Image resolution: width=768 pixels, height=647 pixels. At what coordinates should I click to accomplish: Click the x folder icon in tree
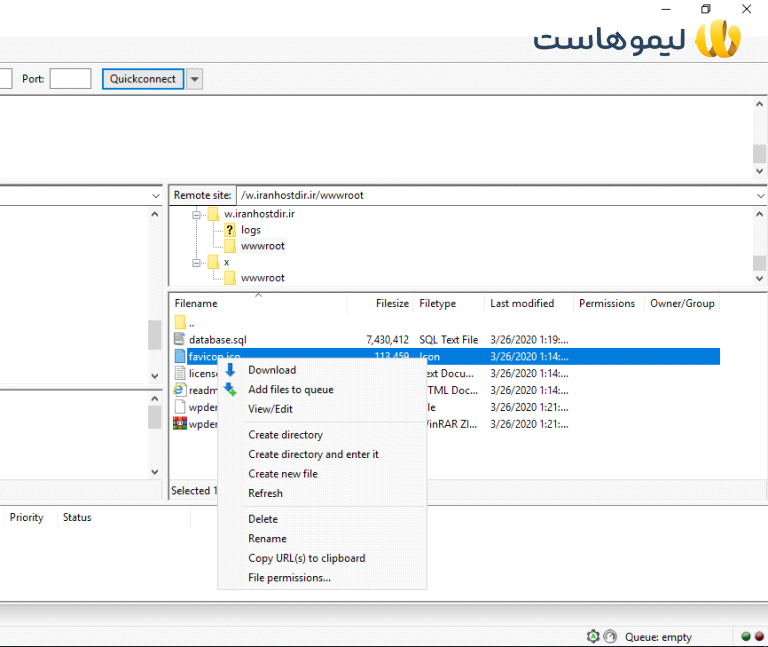[213, 262]
